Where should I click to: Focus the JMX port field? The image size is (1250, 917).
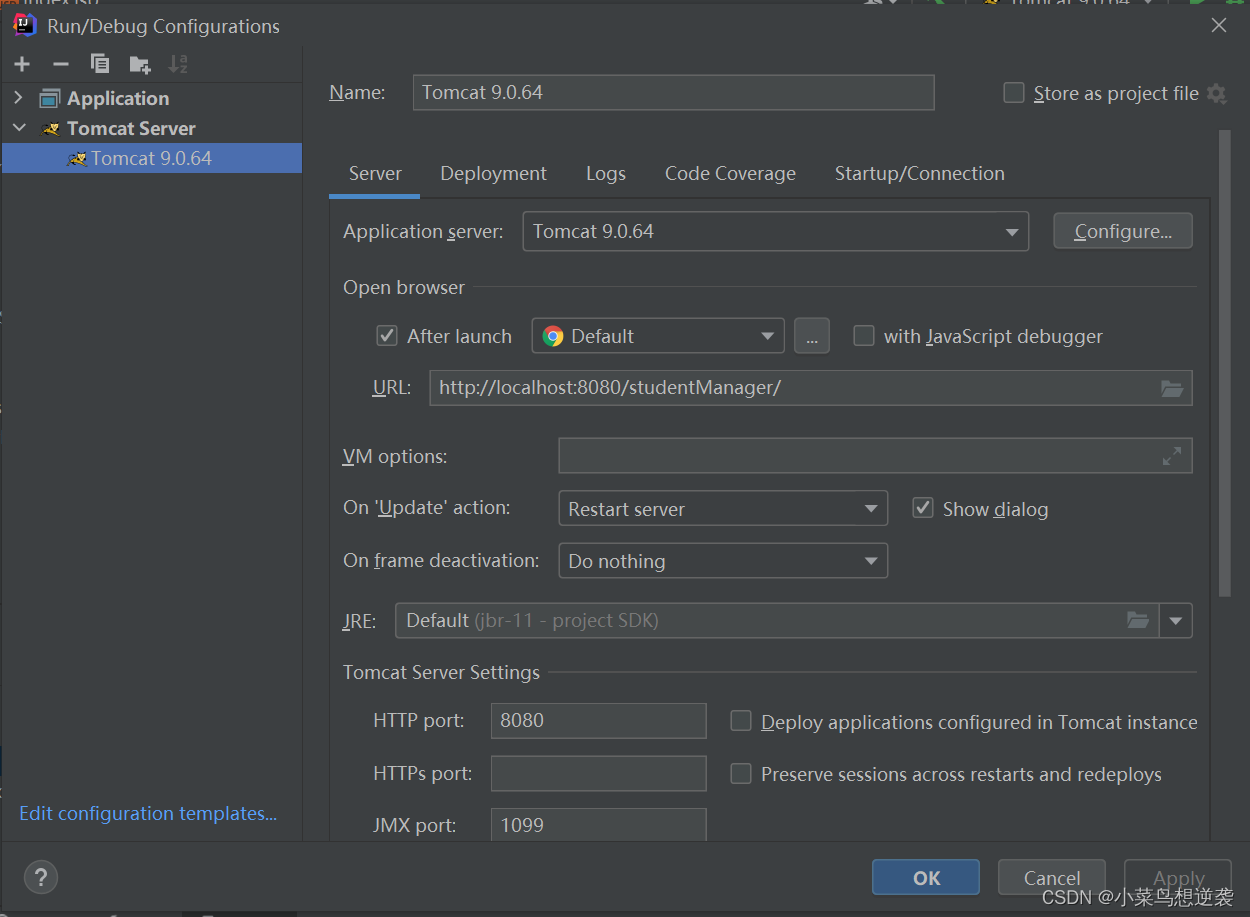click(x=599, y=825)
